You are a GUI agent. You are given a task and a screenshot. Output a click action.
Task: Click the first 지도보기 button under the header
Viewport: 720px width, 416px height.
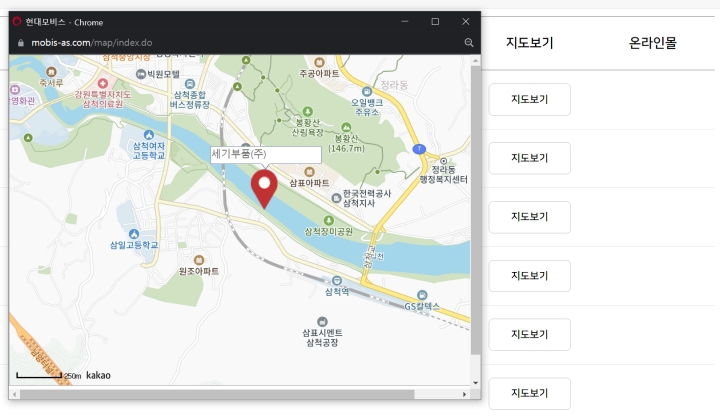coord(529,99)
